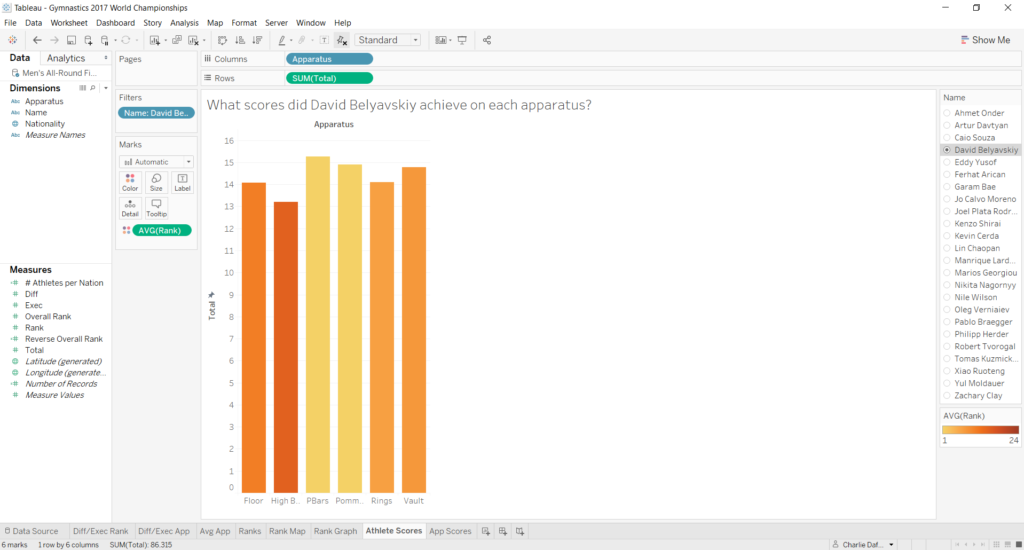Click the Color button in Marks card

click(130, 181)
